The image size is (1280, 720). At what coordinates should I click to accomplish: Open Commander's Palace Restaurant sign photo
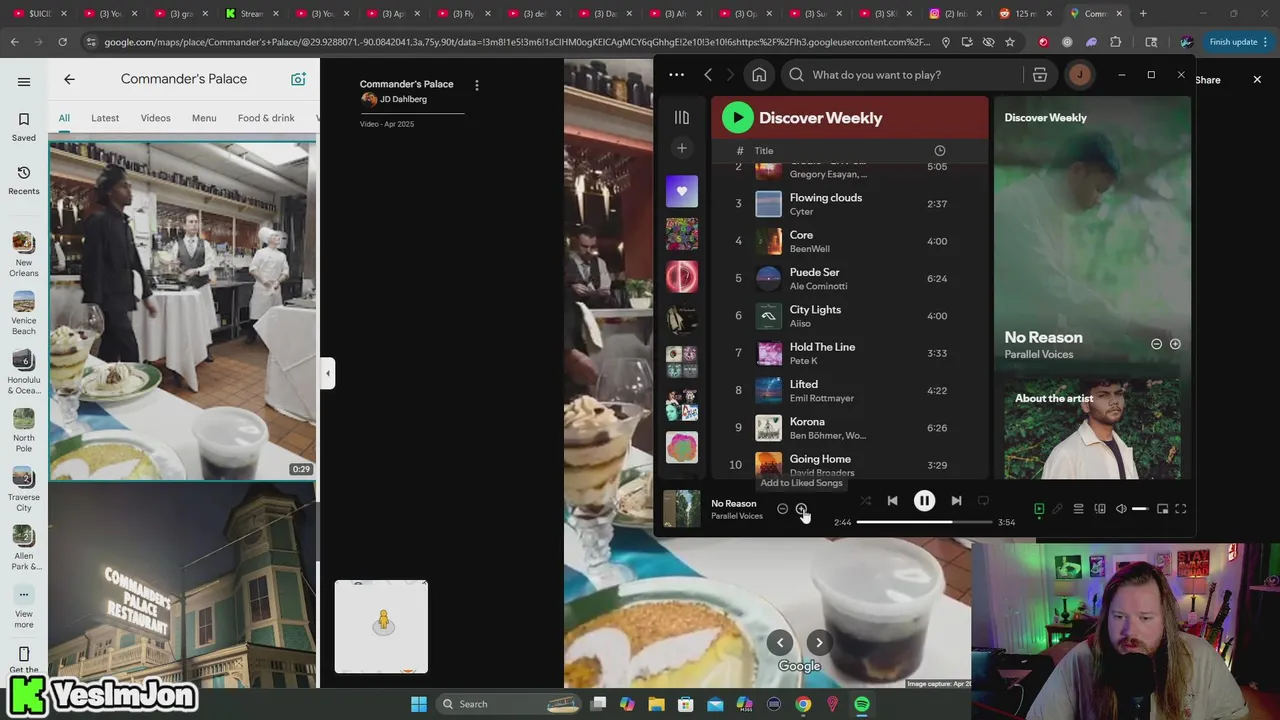pos(183,586)
